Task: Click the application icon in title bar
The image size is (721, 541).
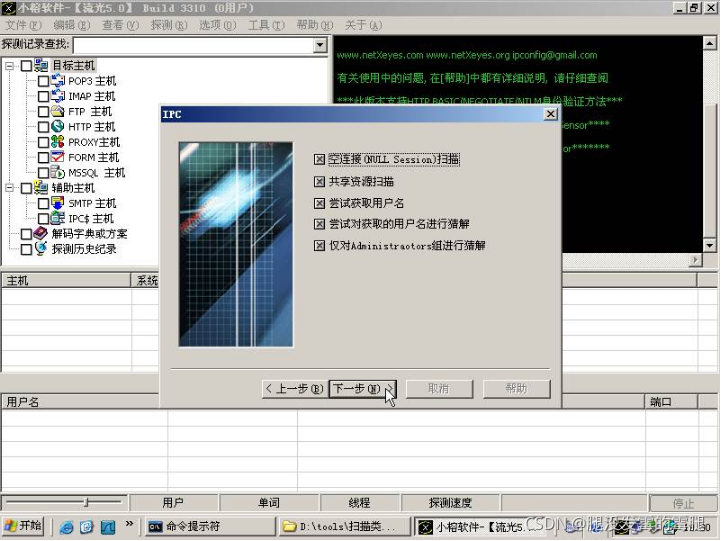Action: 8,8
